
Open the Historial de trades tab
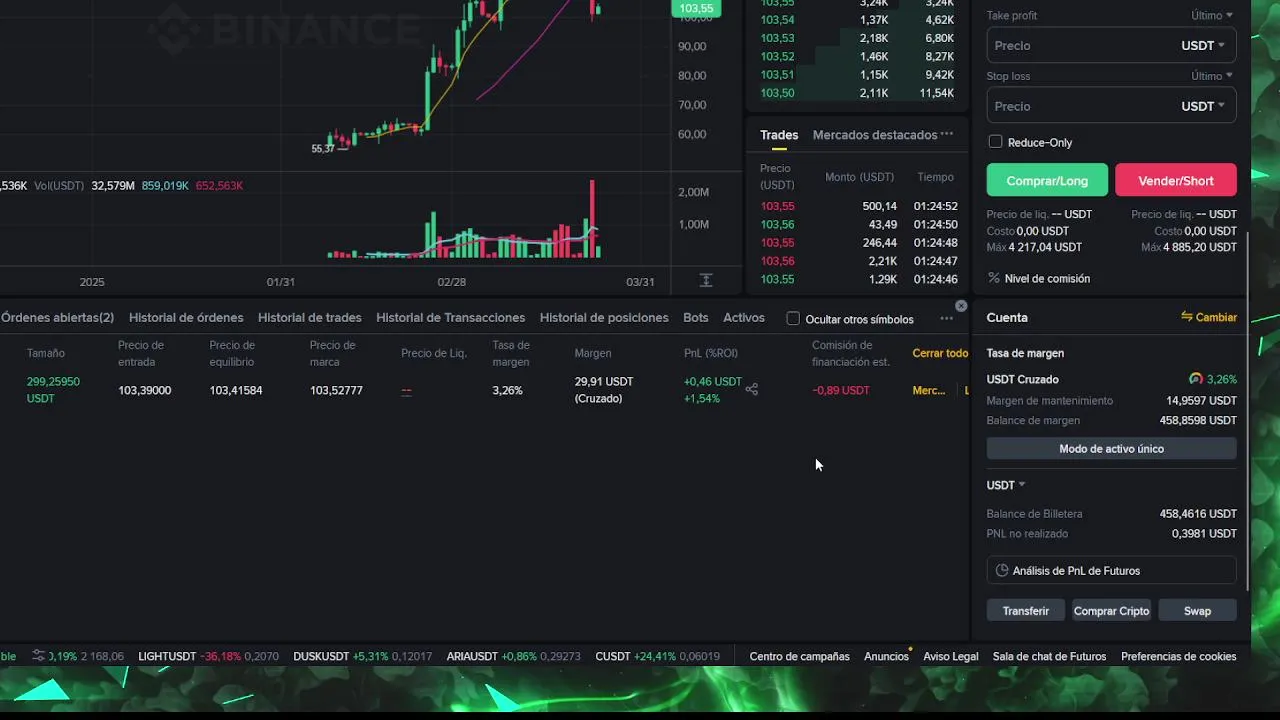[310, 318]
